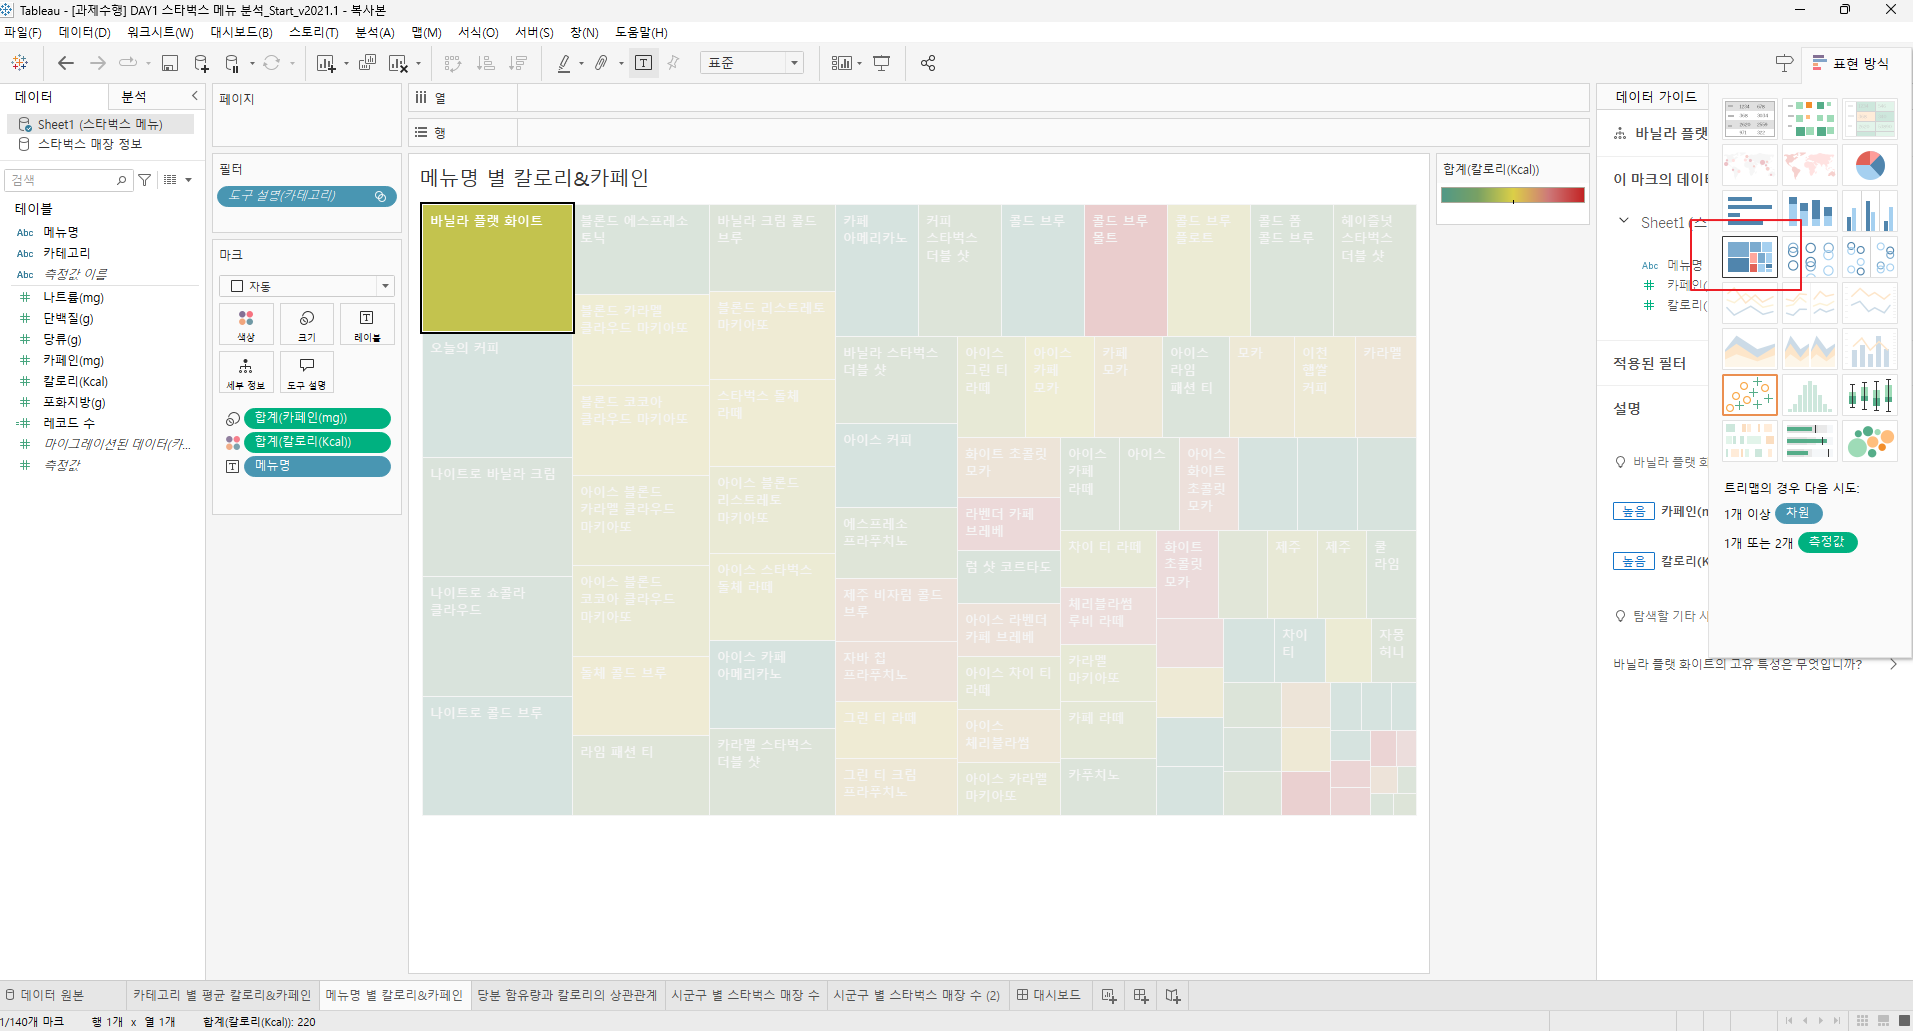
Task: Open the 파일(F) menu
Action: pos(22,33)
